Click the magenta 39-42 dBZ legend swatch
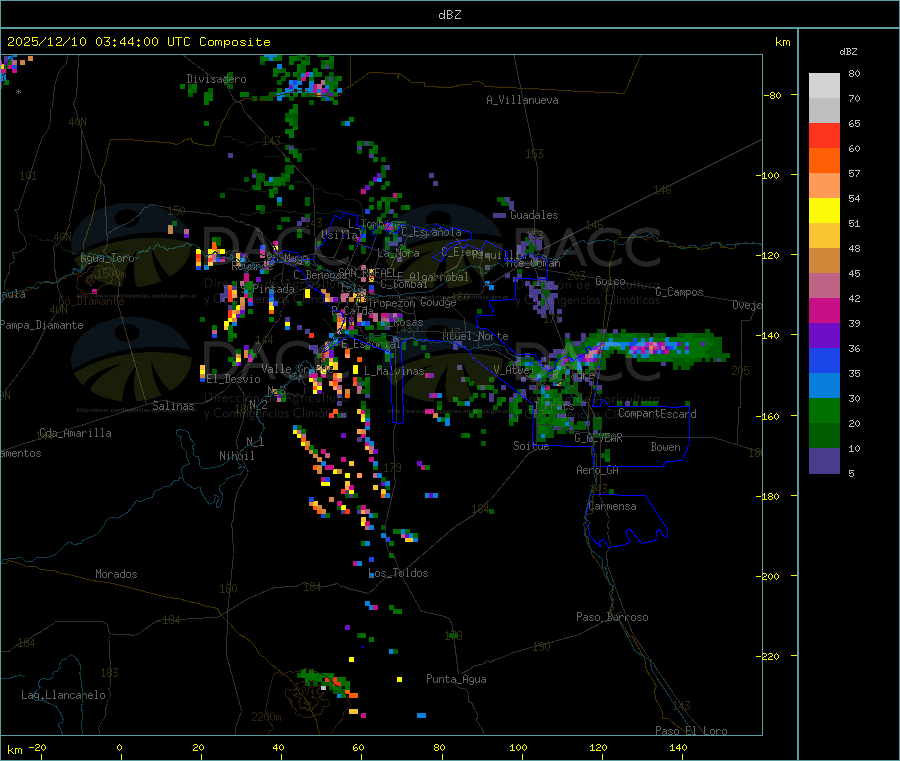Image resolution: width=900 pixels, height=761 pixels. [824, 310]
